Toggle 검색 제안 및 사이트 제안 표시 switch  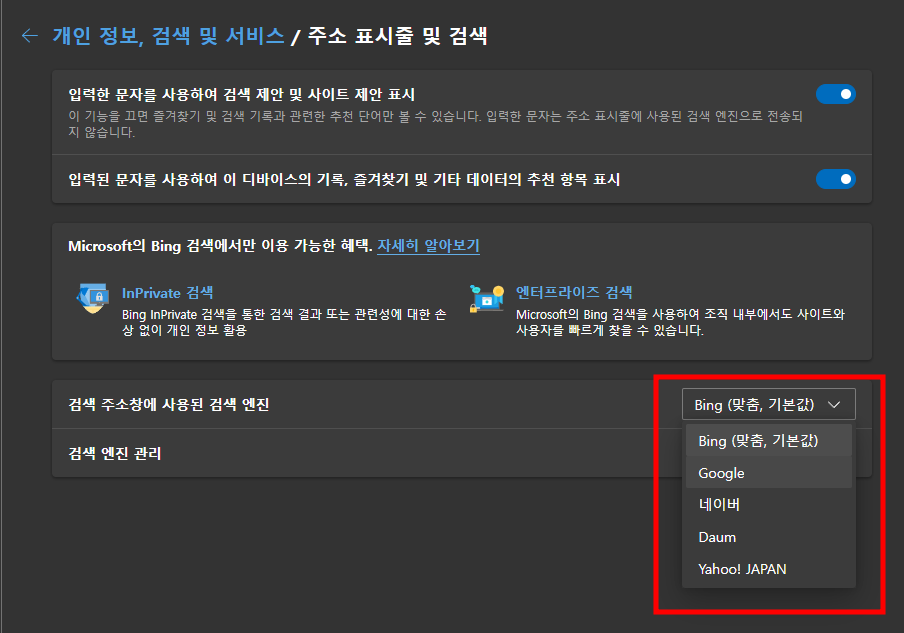click(835, 94)
